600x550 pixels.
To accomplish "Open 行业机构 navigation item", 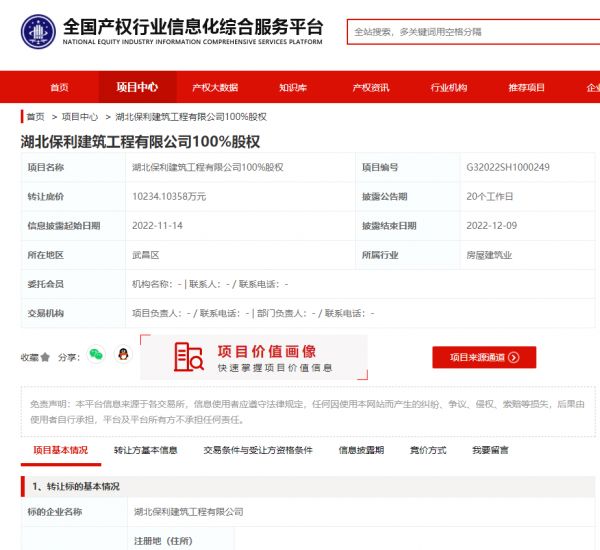I will 449,88.
